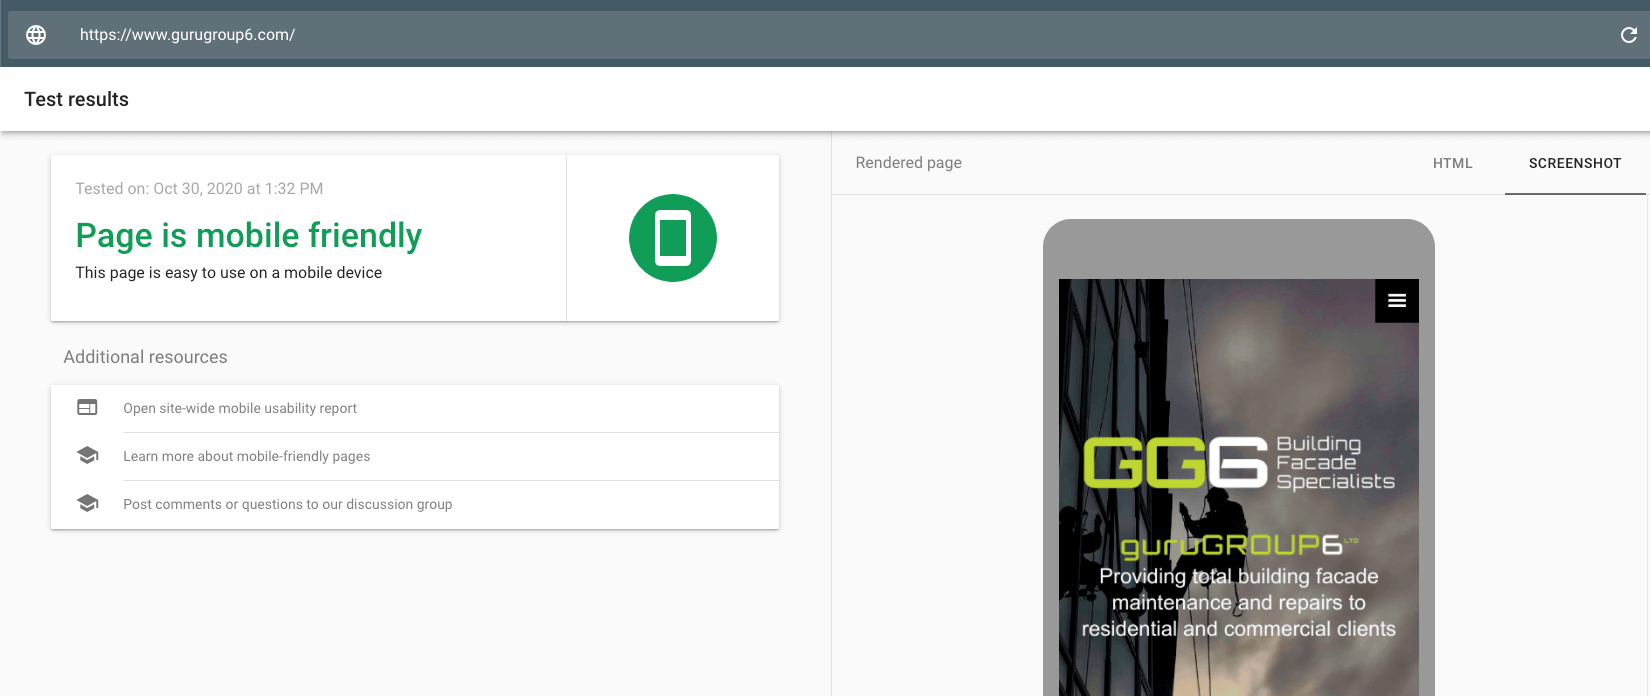Click the usability report window icon
This screenshot has height=696, width=1650.
tap(87, 407)
